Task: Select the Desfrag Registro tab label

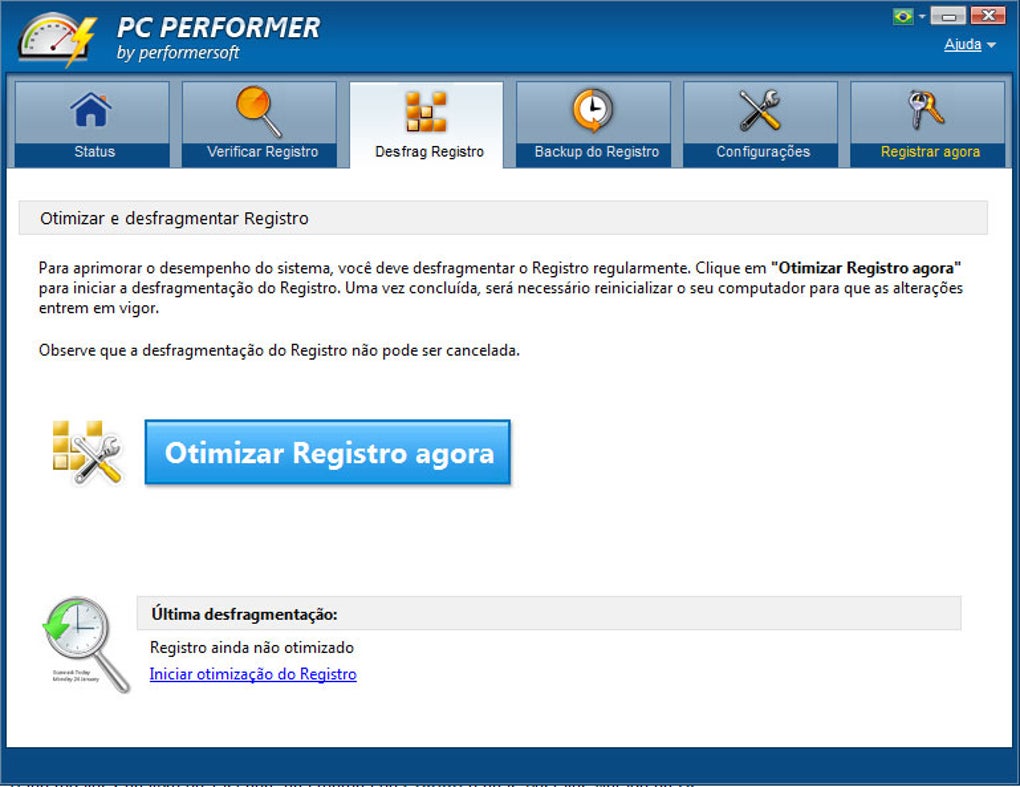Action: pos(429,152)
